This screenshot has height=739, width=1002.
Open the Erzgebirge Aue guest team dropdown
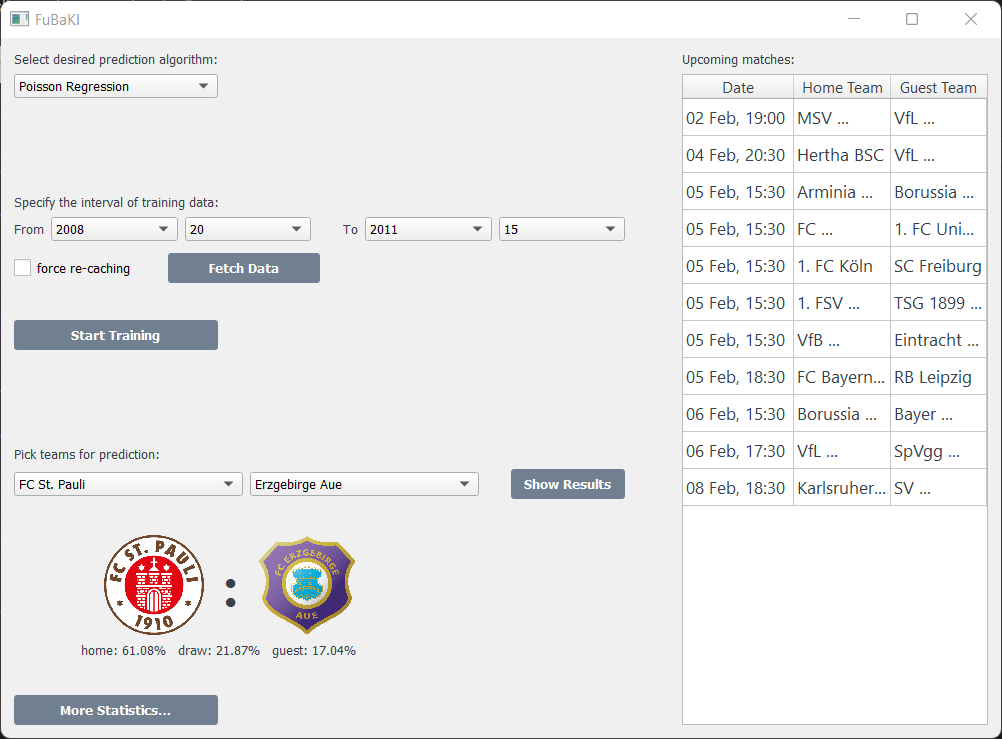pyautogui.click(x=364, y=484)
